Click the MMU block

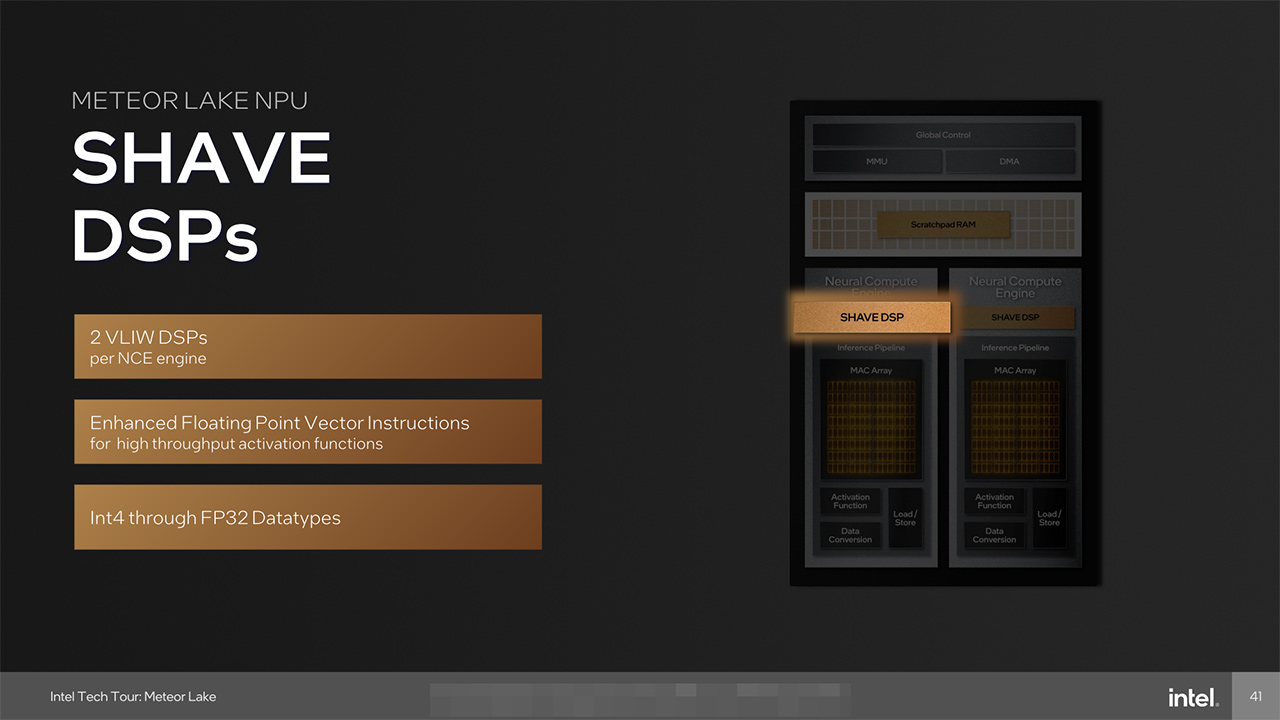877,161
